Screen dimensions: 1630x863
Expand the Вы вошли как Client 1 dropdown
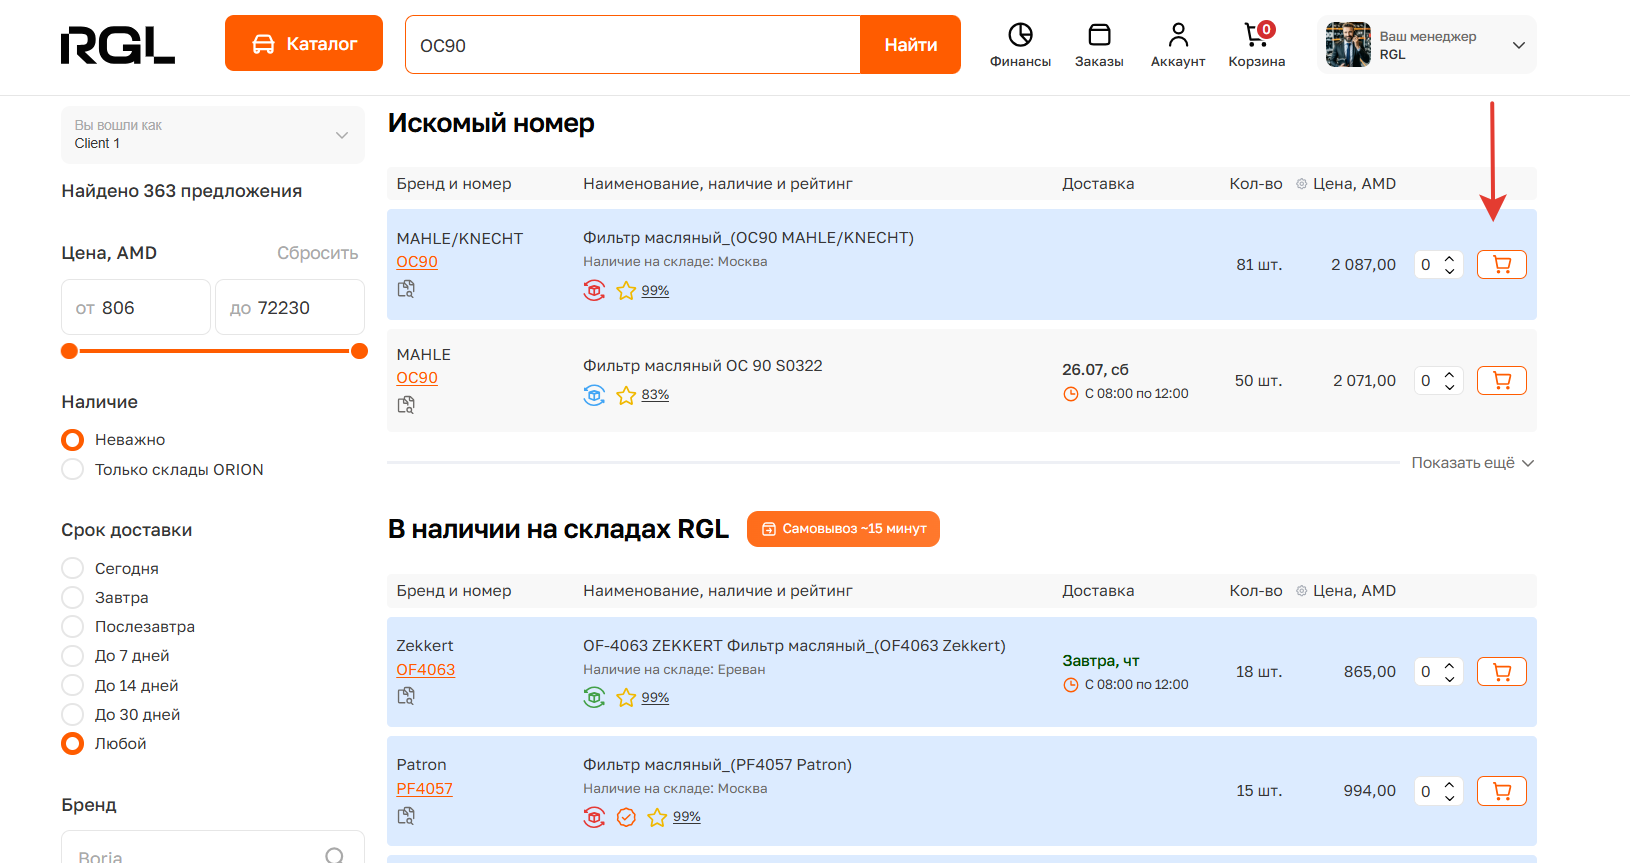click(212, 135)
